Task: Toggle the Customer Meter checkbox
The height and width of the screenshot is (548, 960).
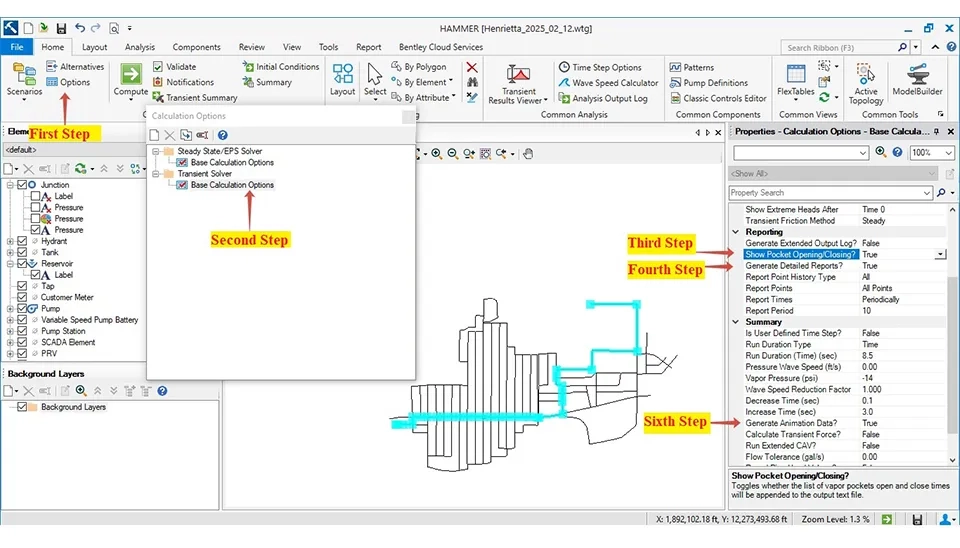Action: (23, 297)
